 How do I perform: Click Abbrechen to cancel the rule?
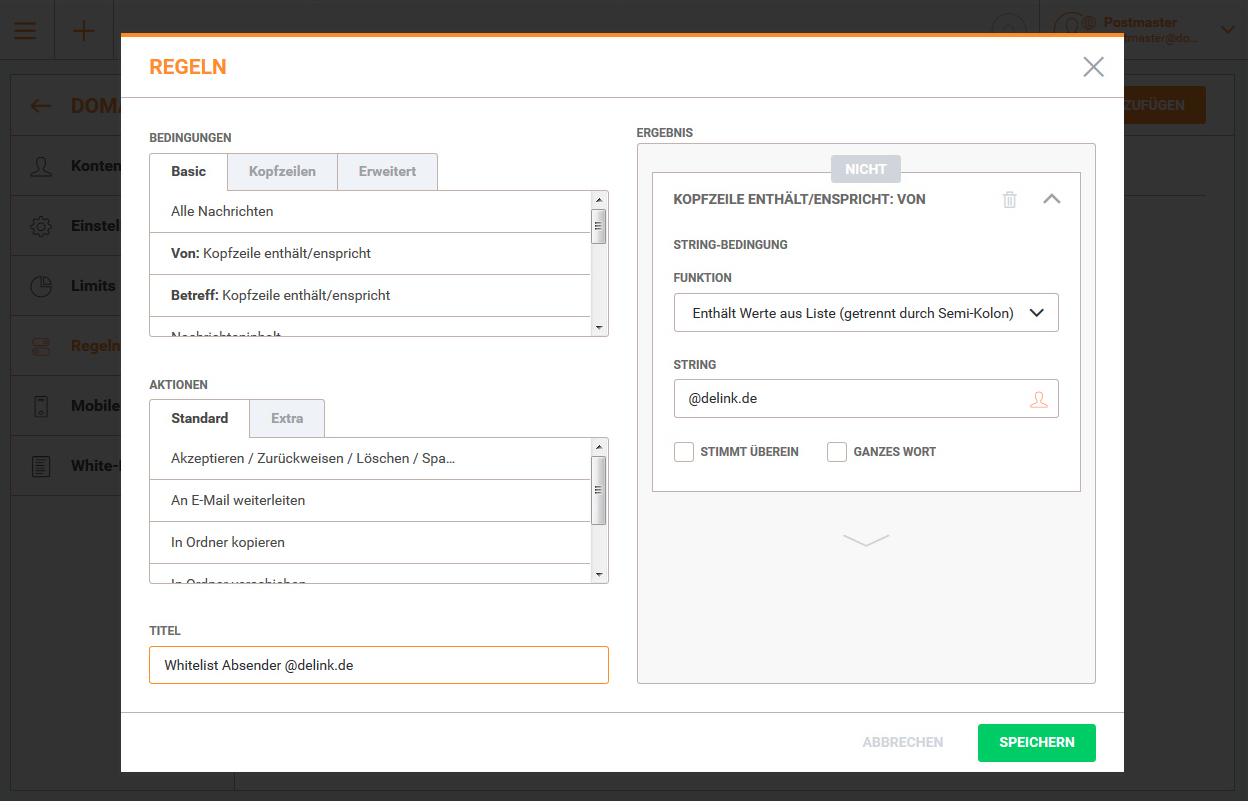point(902,742)
